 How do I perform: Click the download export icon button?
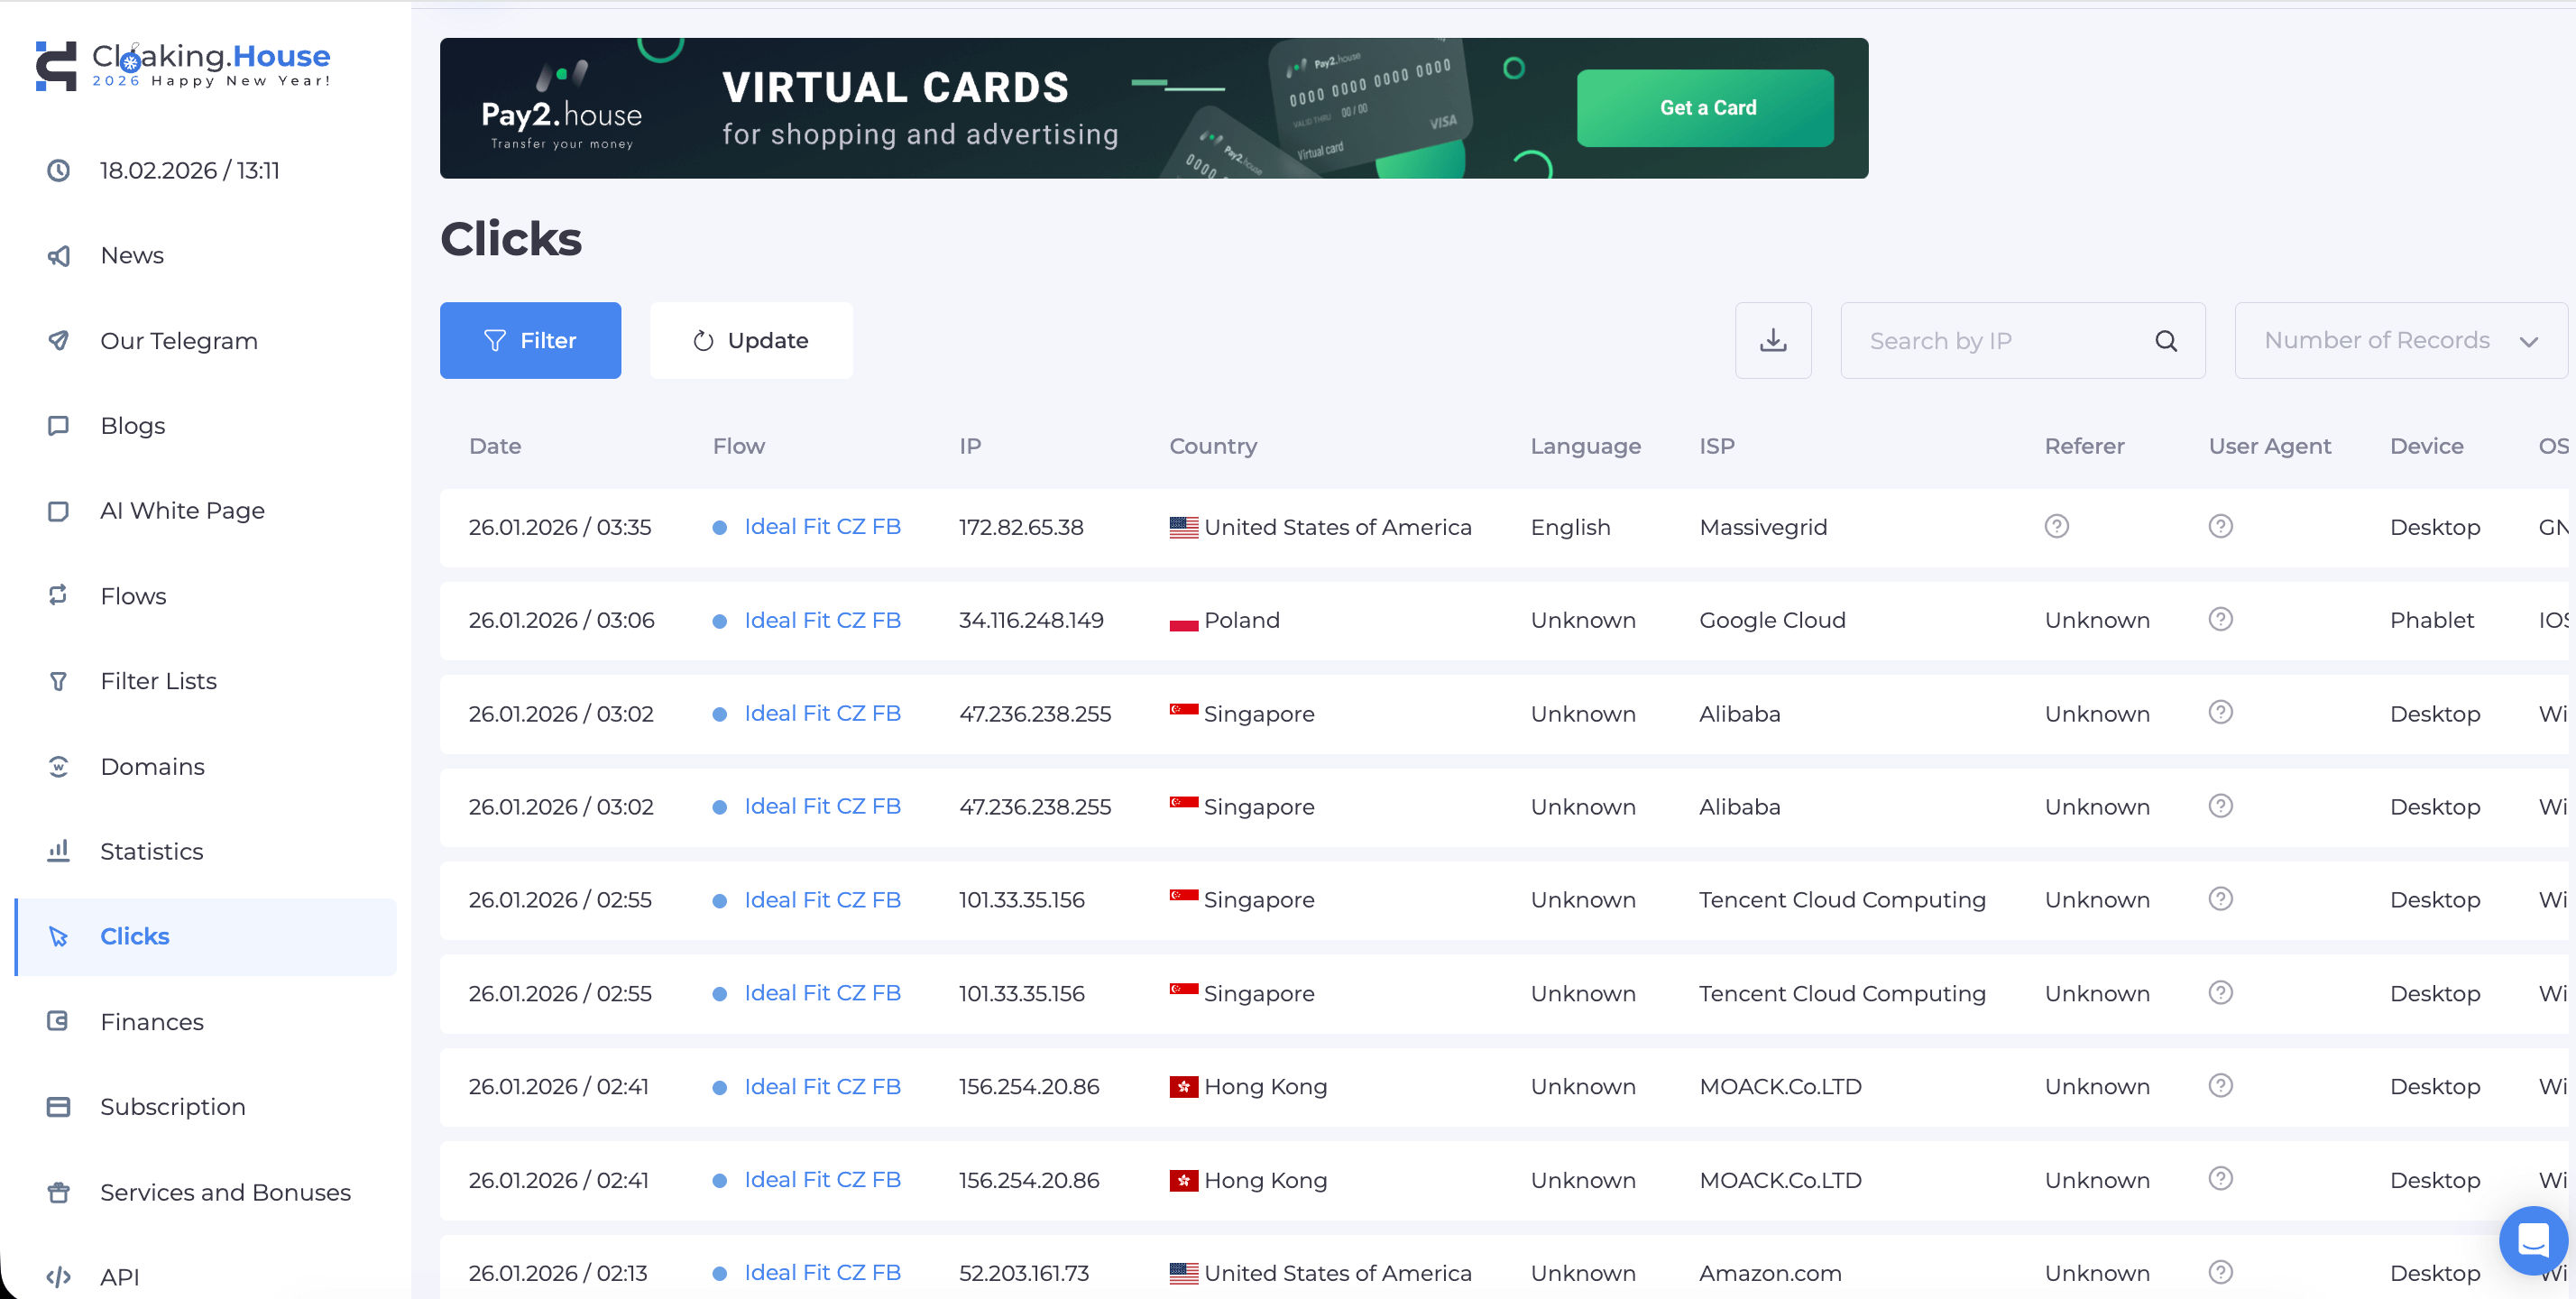tap(1773, 340)
